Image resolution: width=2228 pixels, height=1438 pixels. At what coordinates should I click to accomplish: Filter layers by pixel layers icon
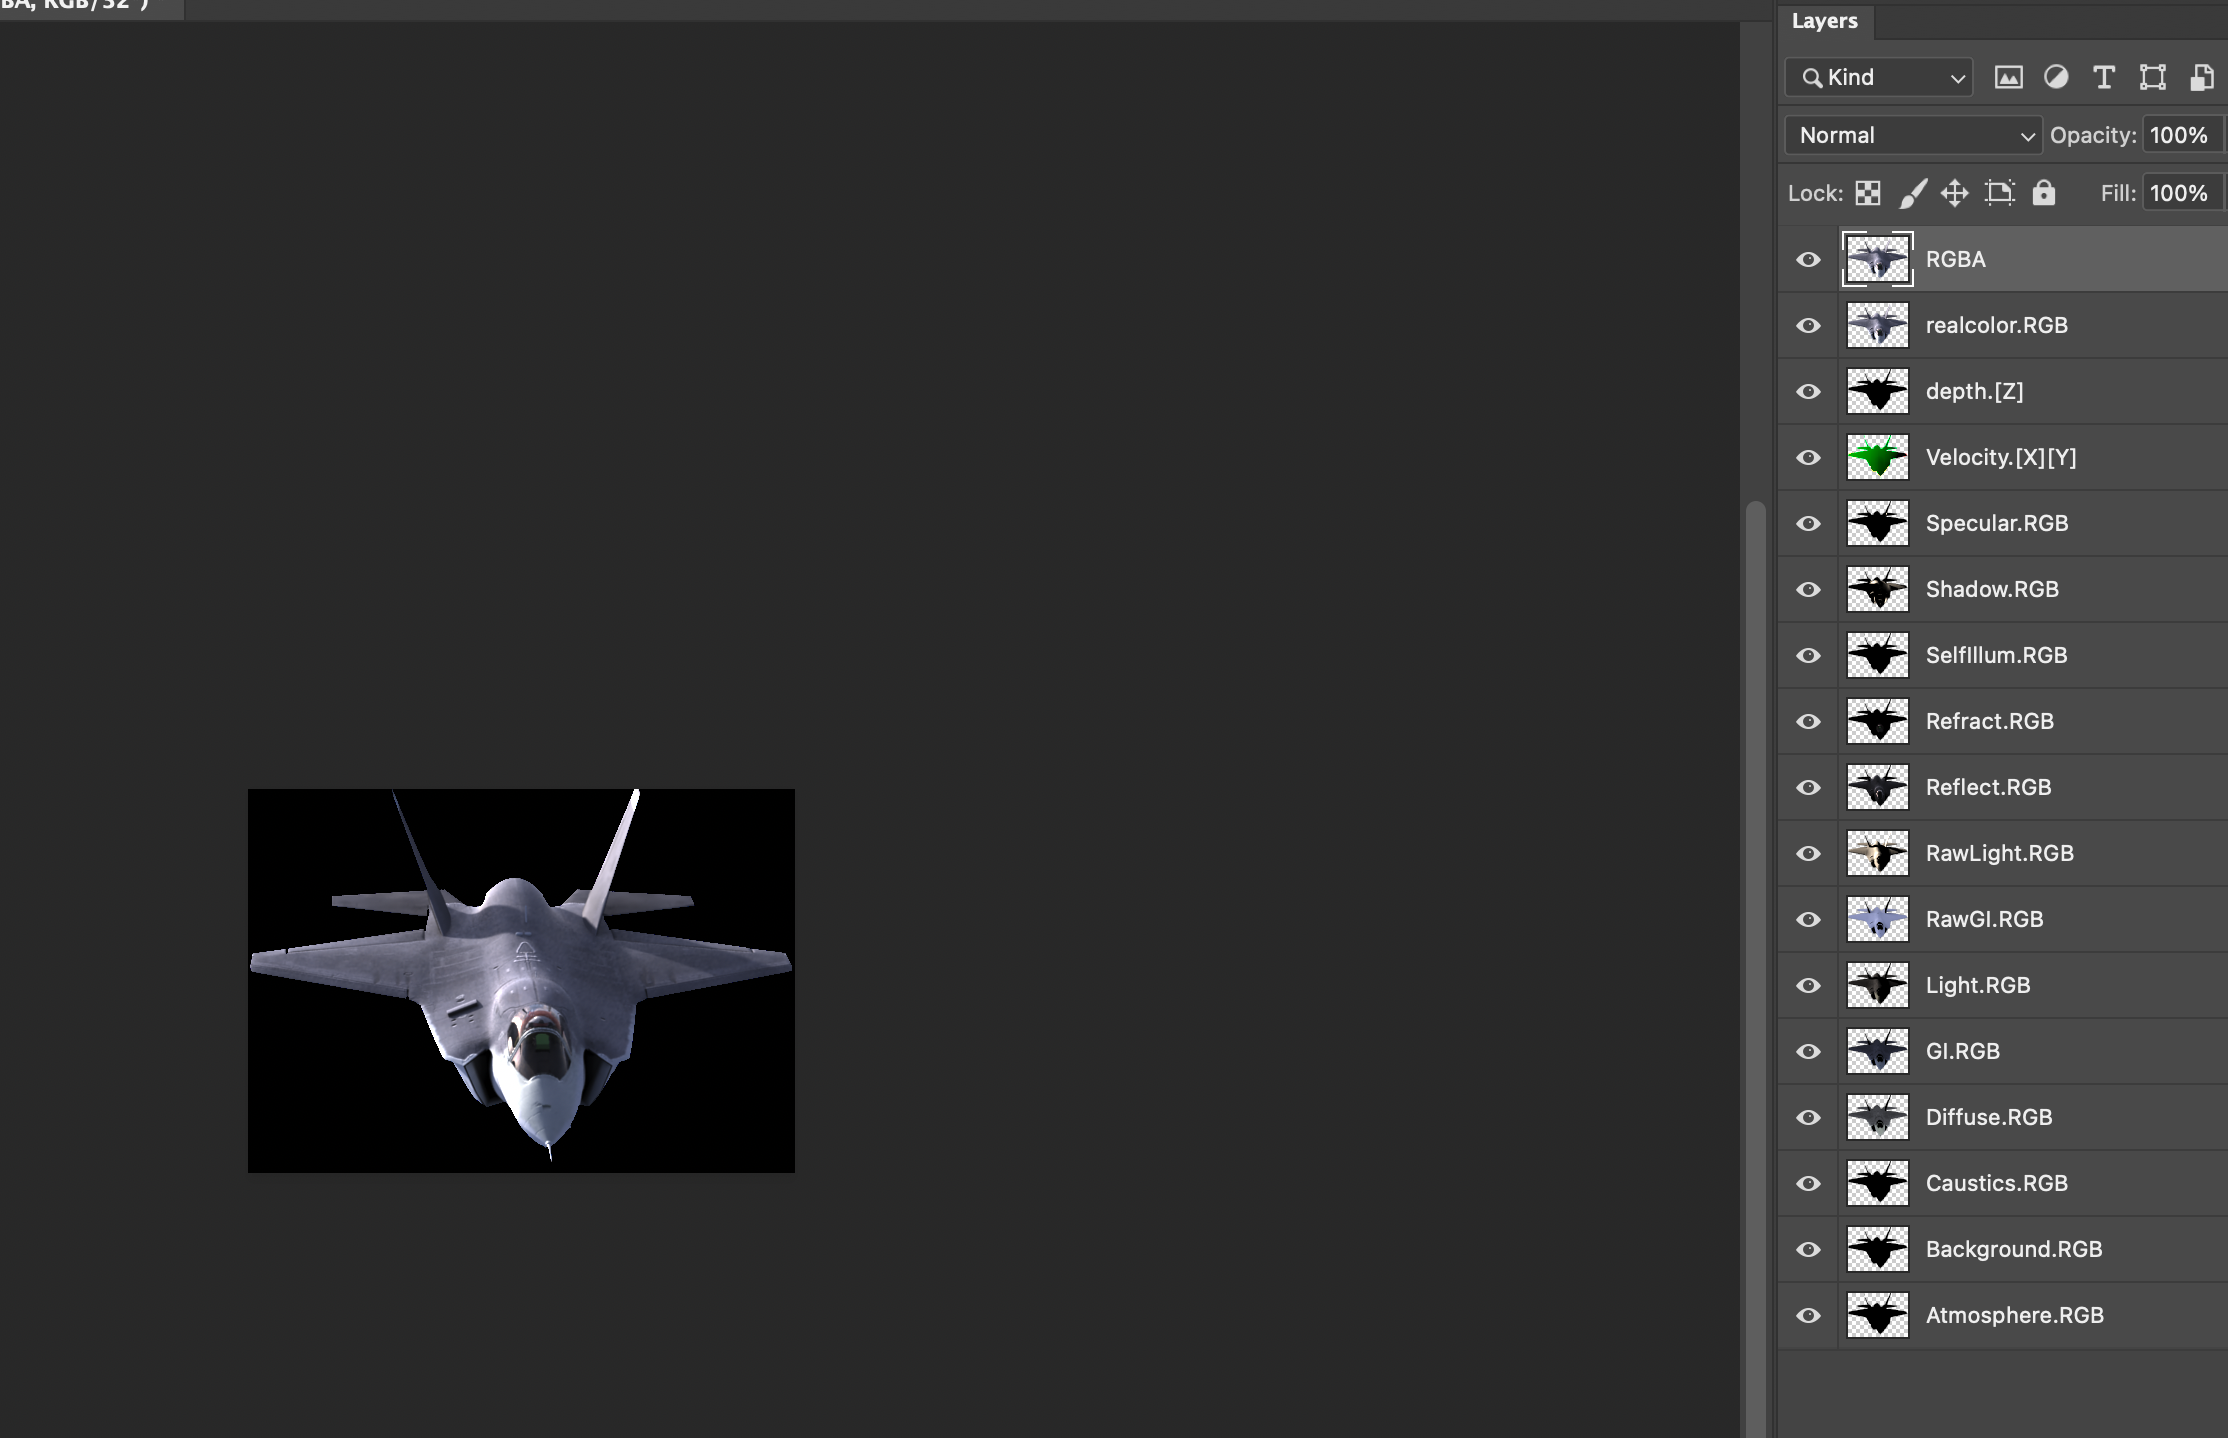[x=2008, y=77]
